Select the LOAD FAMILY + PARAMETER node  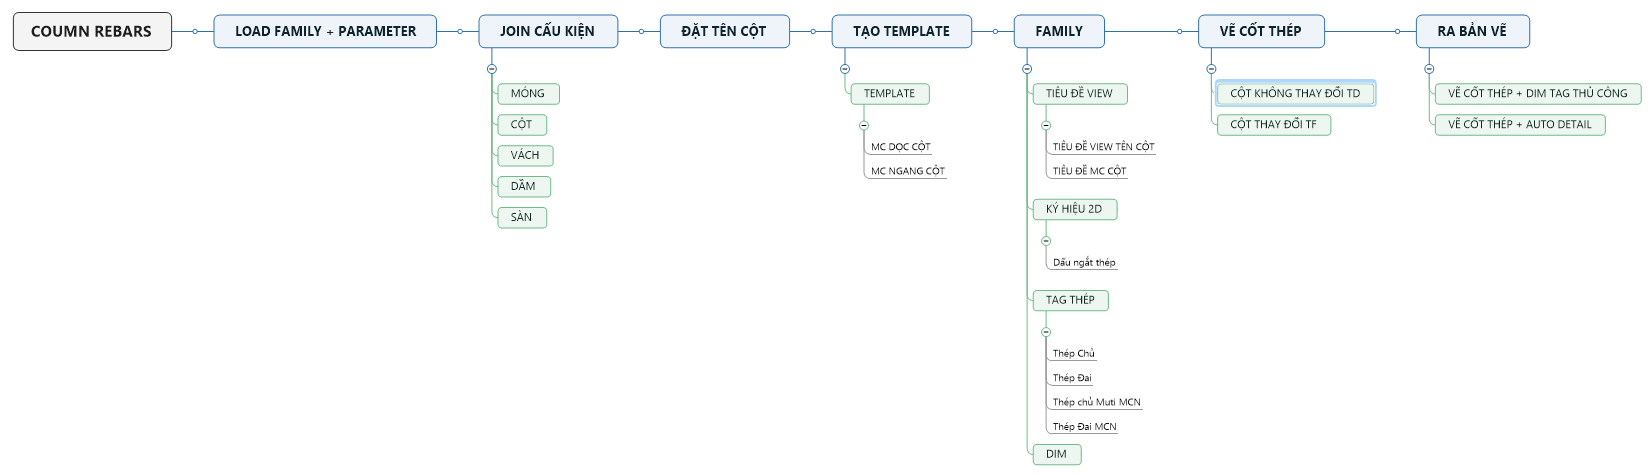[x=325, y=32]
